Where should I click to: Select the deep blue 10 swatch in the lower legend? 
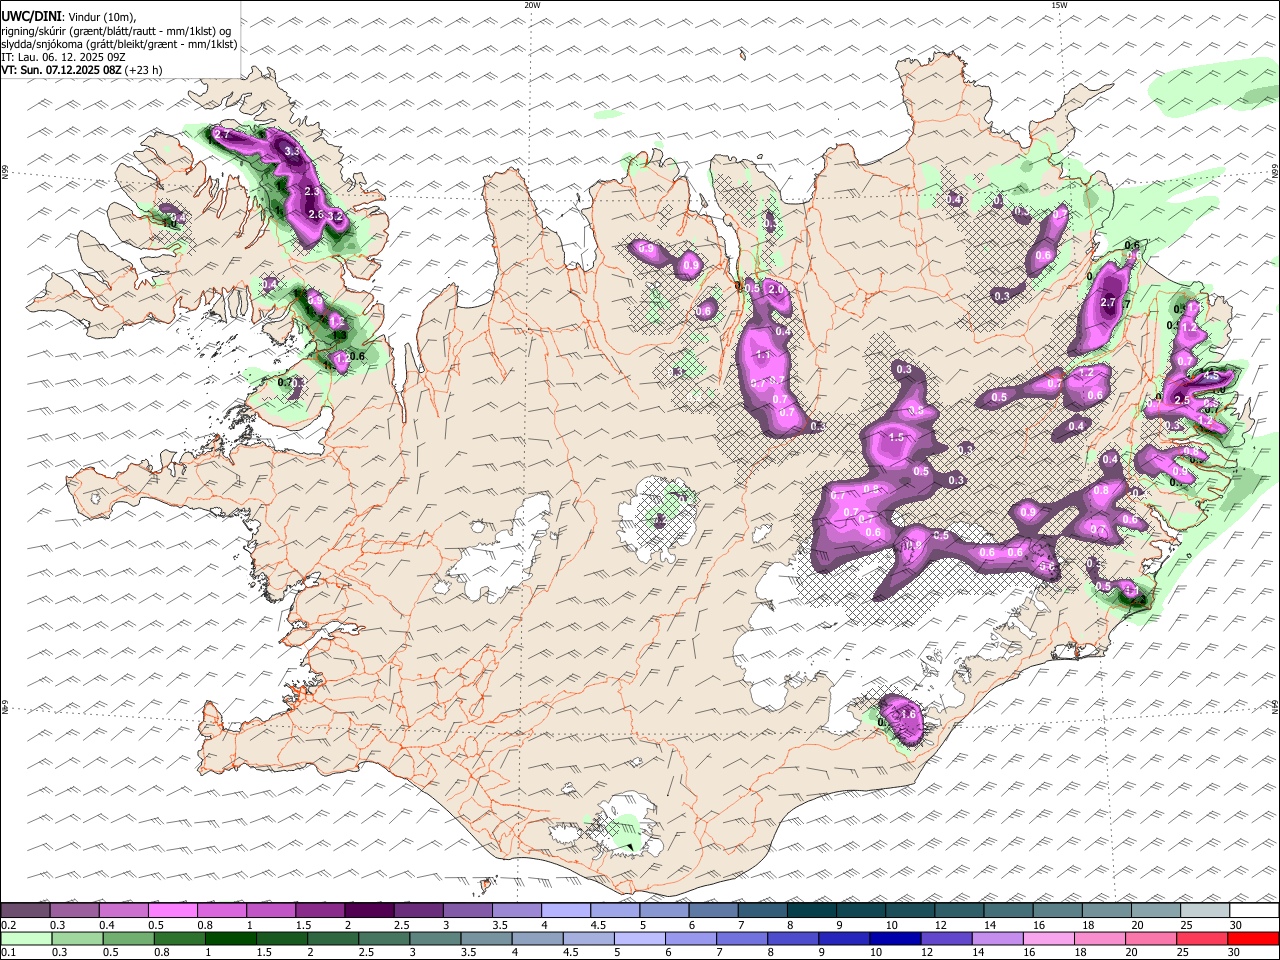pos(895,939)
